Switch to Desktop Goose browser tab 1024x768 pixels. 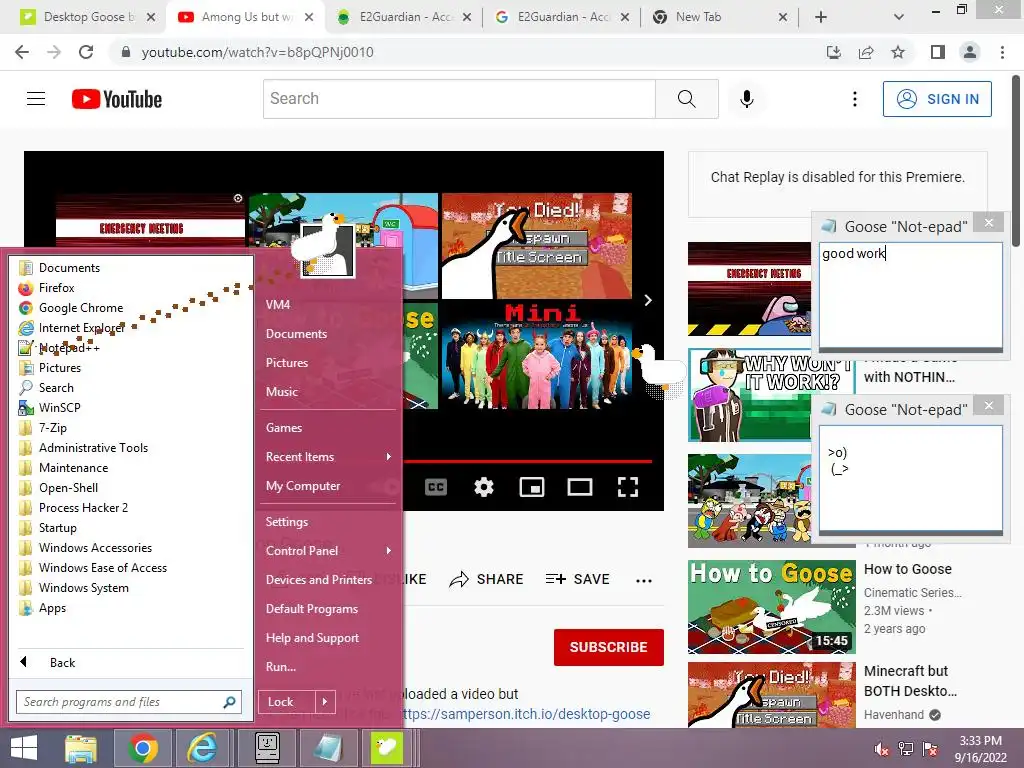pos(87,17)
